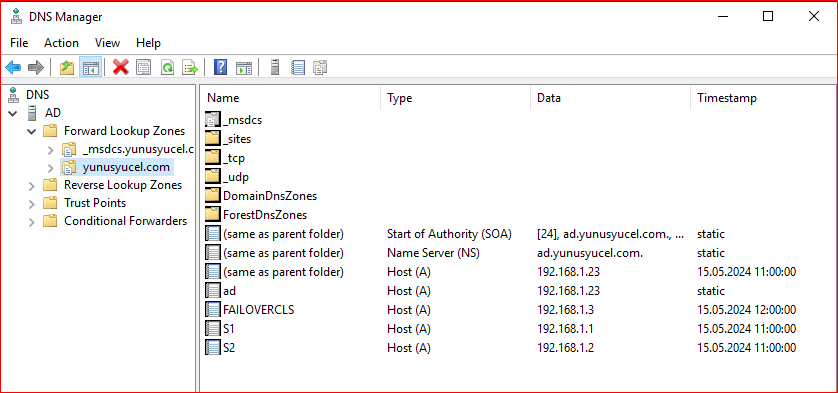Click the S2 host record icon

click(213, 348)
